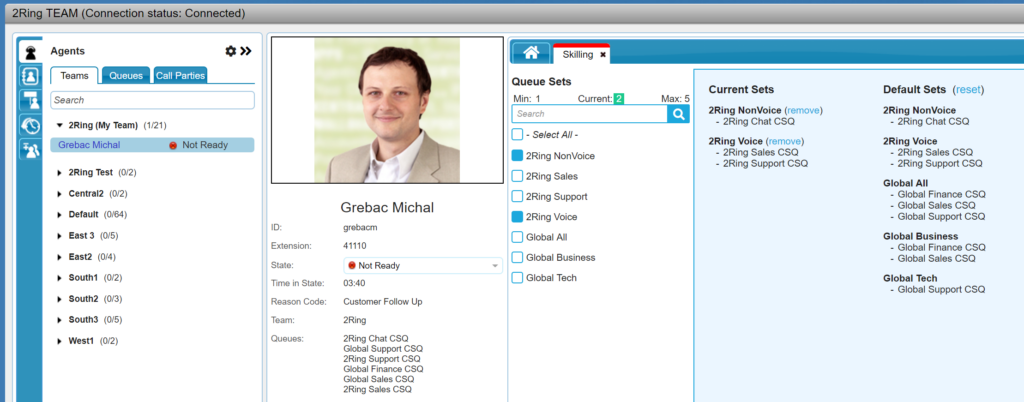Open Agents panel settings gear
Screen dimensions: 1024x402
231,51
